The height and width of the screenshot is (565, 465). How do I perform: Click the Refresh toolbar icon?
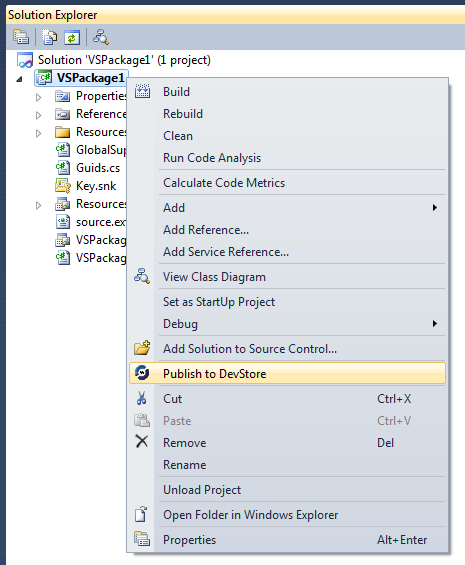[x=72, y=37]
